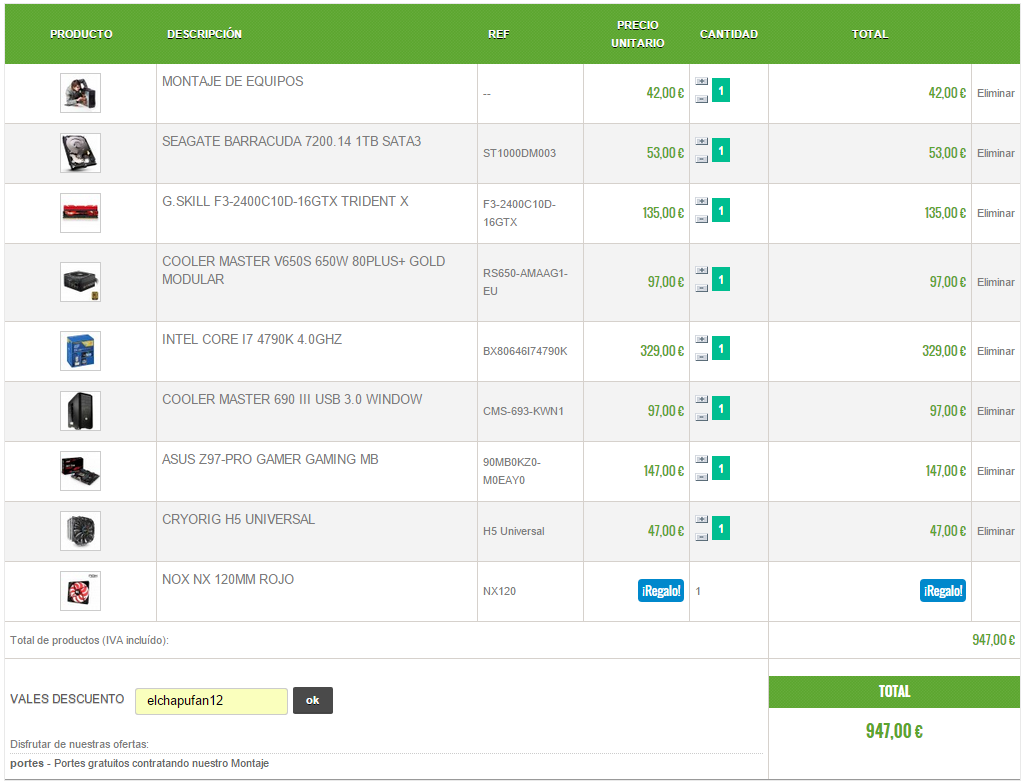The image size is (1025, 783).
Task: Decrease quantity for COOLER MASTER 690 III
Action: (701, 418)
